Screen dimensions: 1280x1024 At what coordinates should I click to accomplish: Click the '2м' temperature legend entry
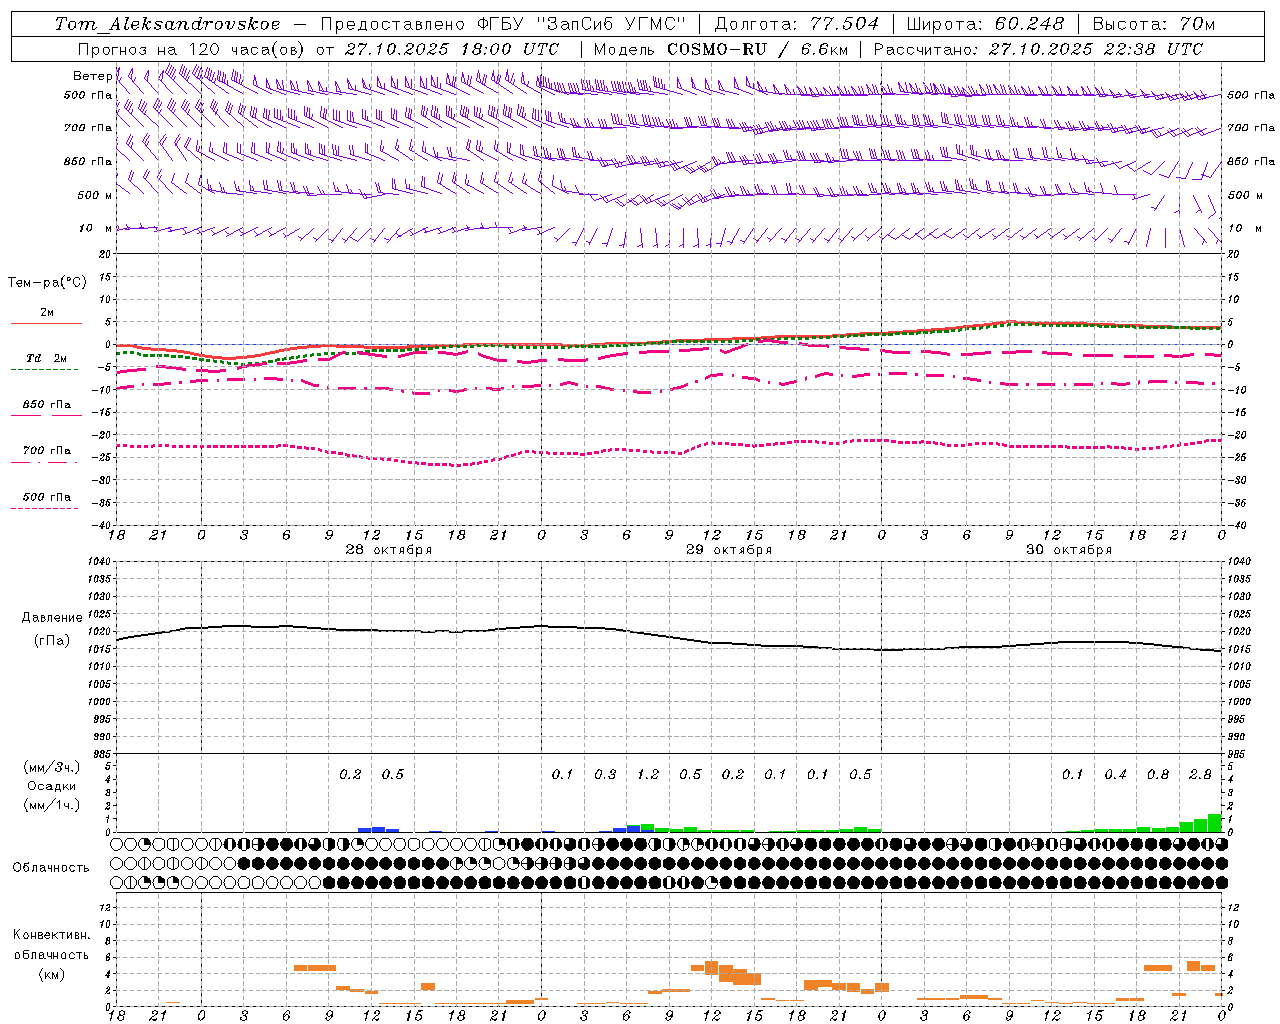tap(47, 312)
